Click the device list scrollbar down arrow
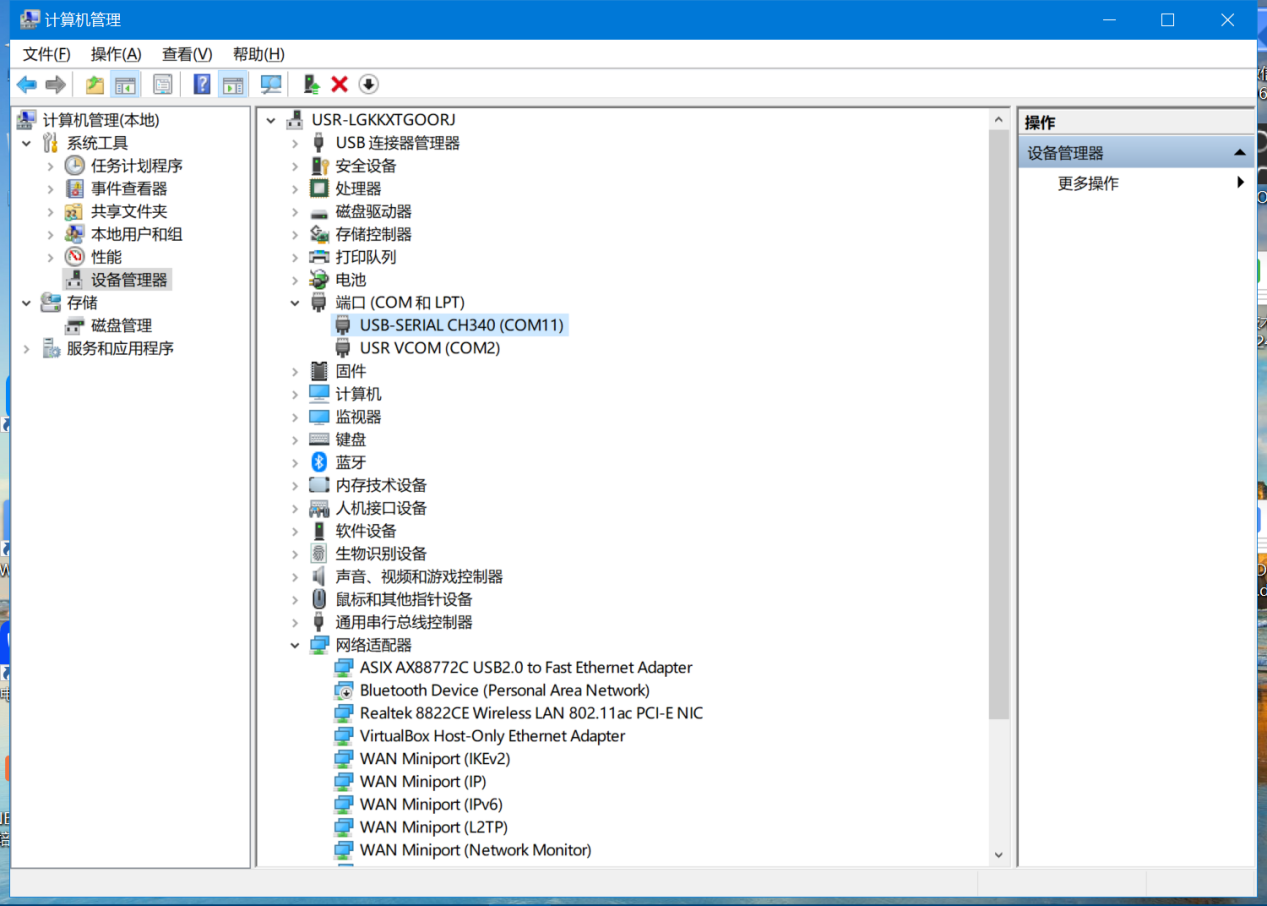The image size is (1267, 906). 998,855
